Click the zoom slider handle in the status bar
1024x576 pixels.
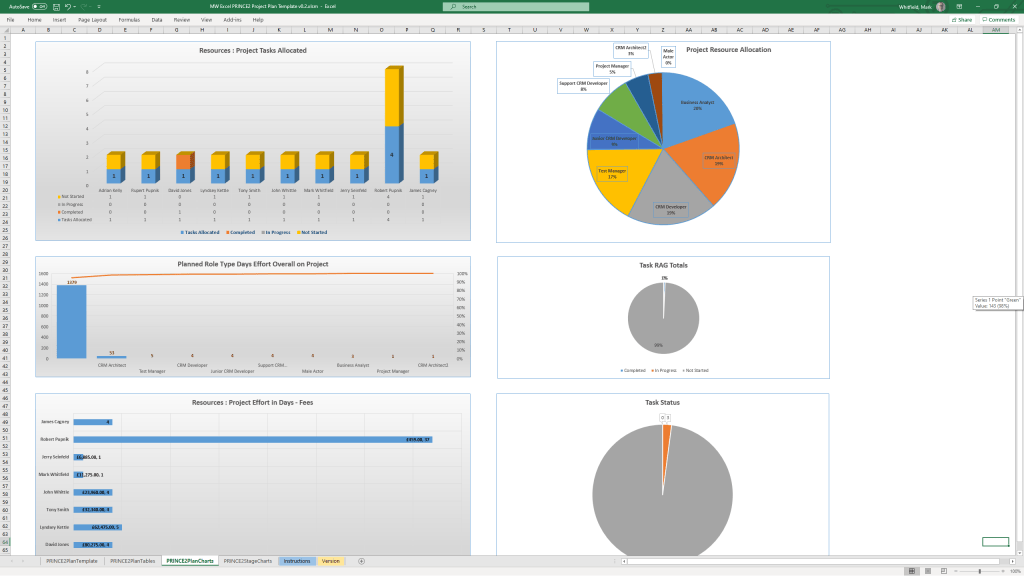coord(980,571)
